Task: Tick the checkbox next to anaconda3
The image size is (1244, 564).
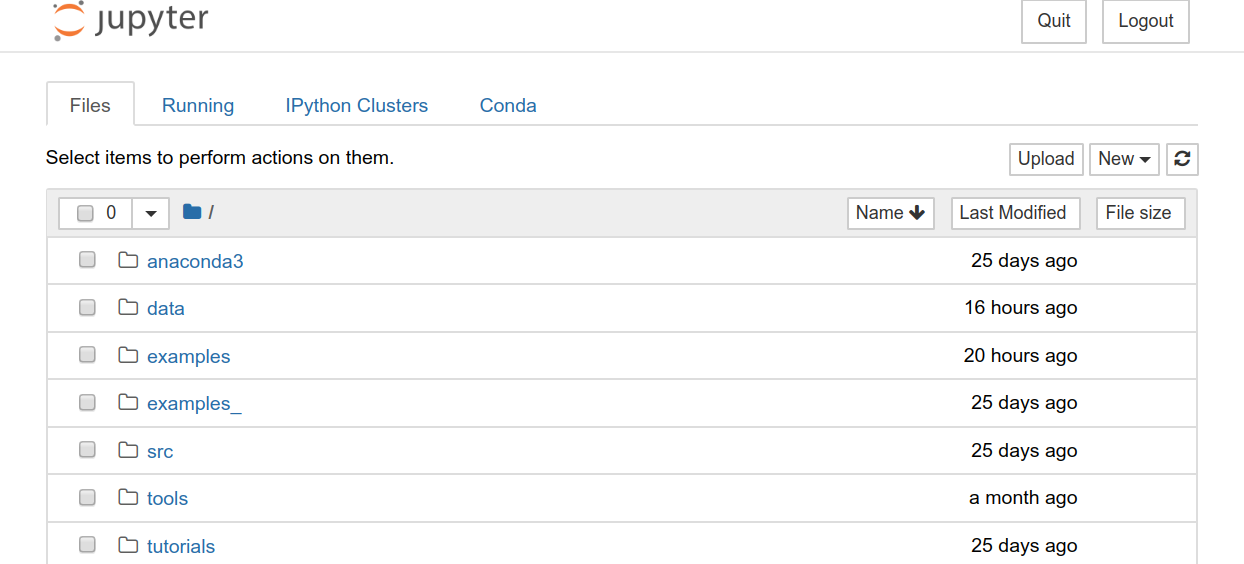Action: [x=87, y=260]
